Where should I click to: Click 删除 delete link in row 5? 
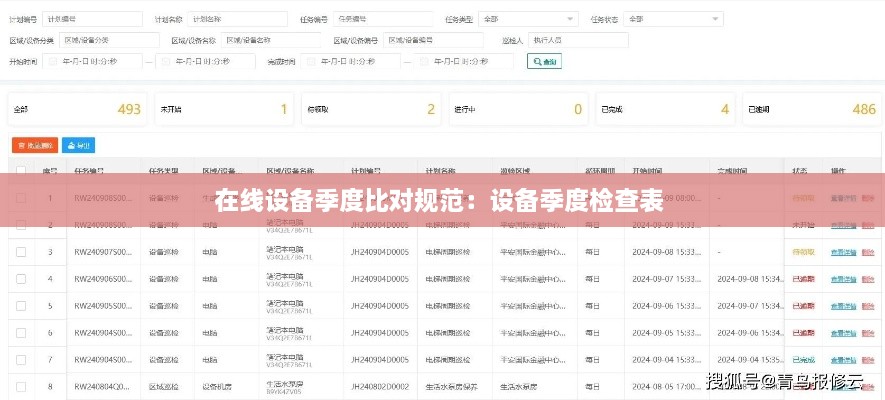click(868, 306)
